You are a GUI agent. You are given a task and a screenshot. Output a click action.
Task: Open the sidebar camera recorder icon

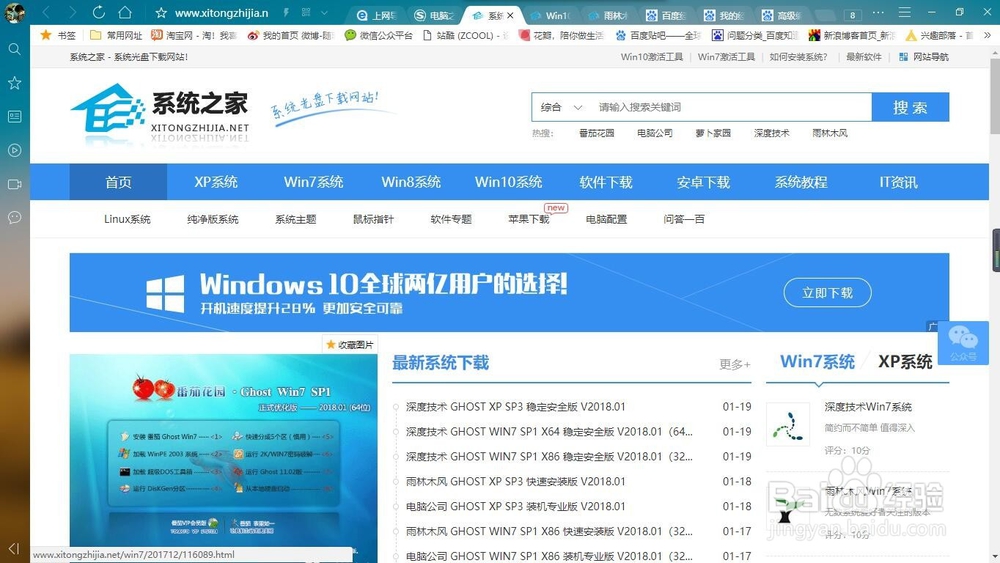tap(14, 184)
